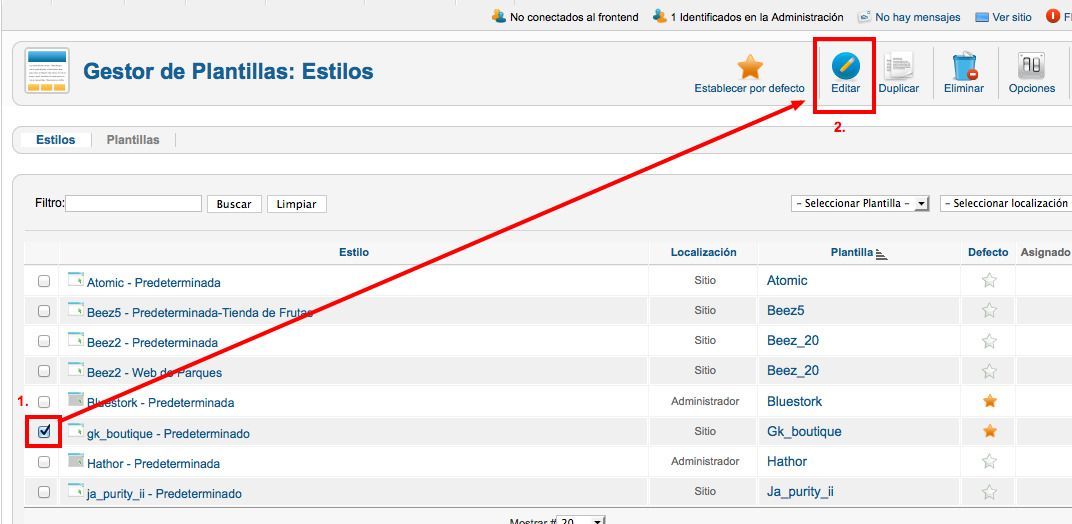
Task: Click Administrador in the Bluestork row
Action: 705,402
